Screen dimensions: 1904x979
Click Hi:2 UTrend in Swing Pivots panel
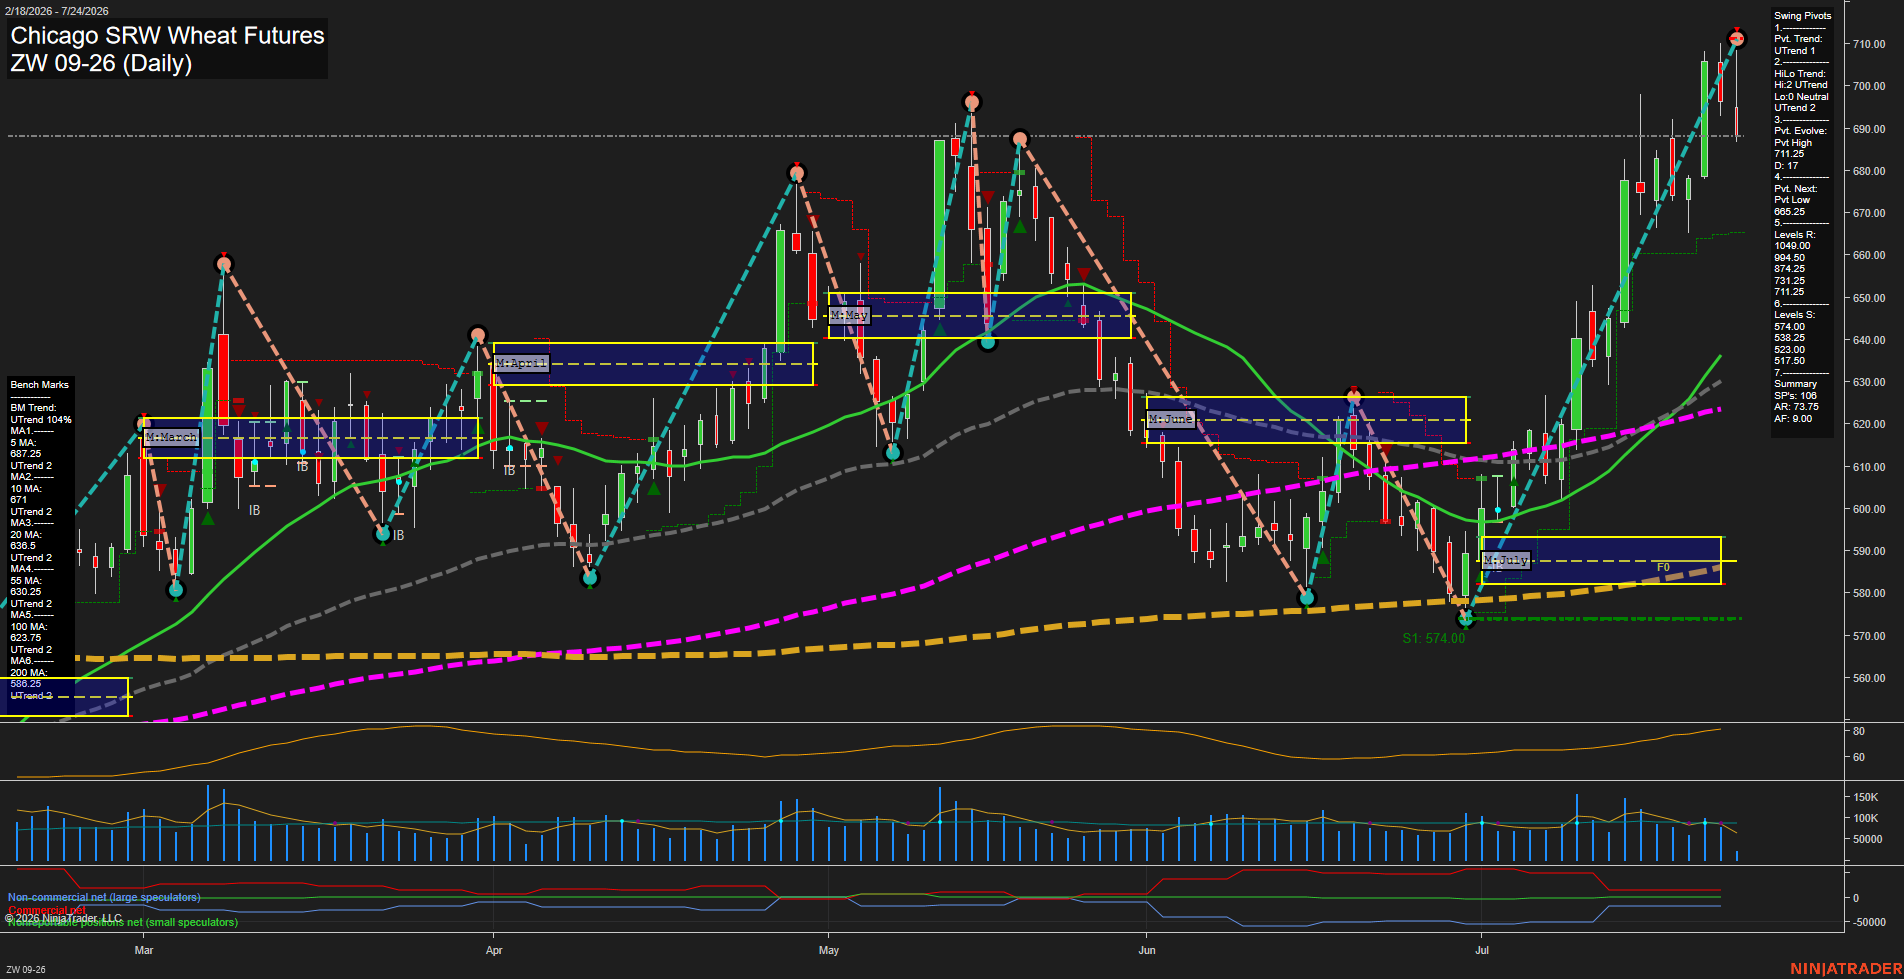click(x=1801, y=85)
